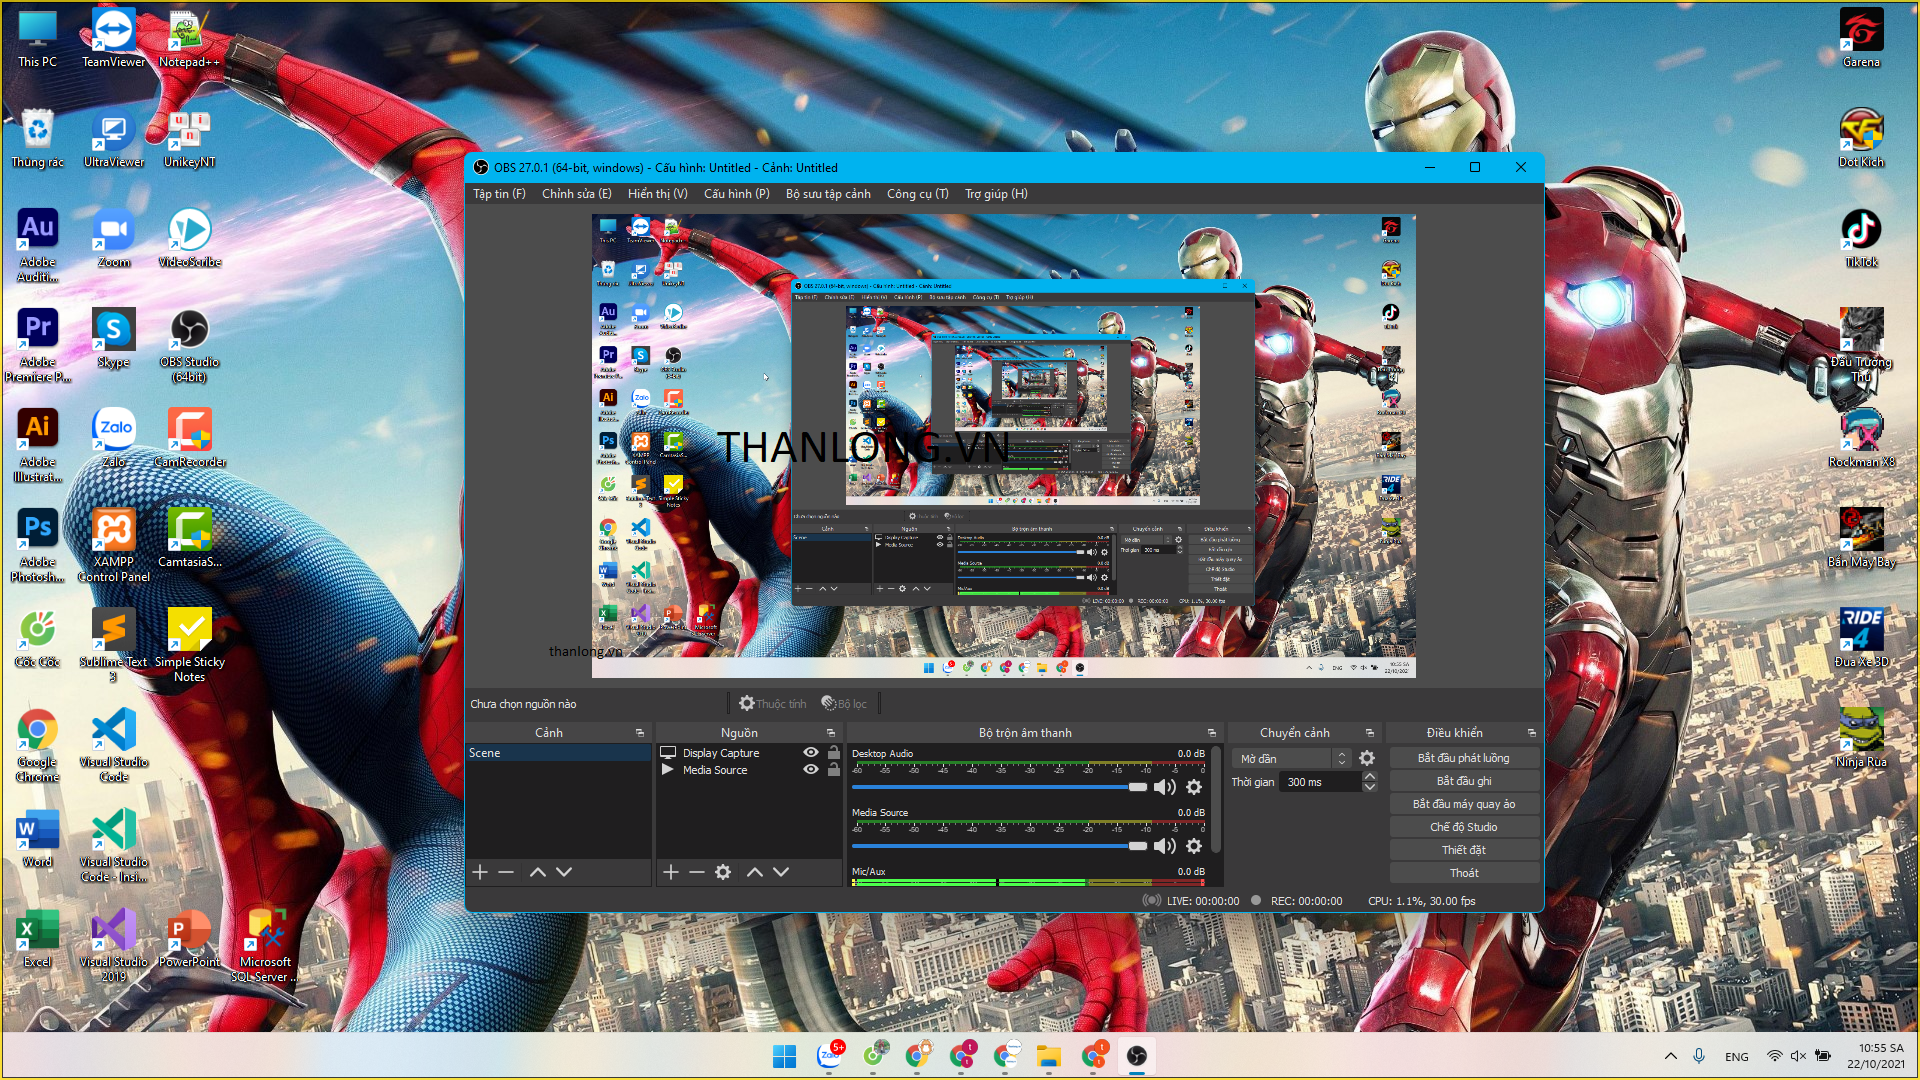1920x1080 pixels.
Task: Remove selected scene with minus icon
Action: tap(506, 872)
